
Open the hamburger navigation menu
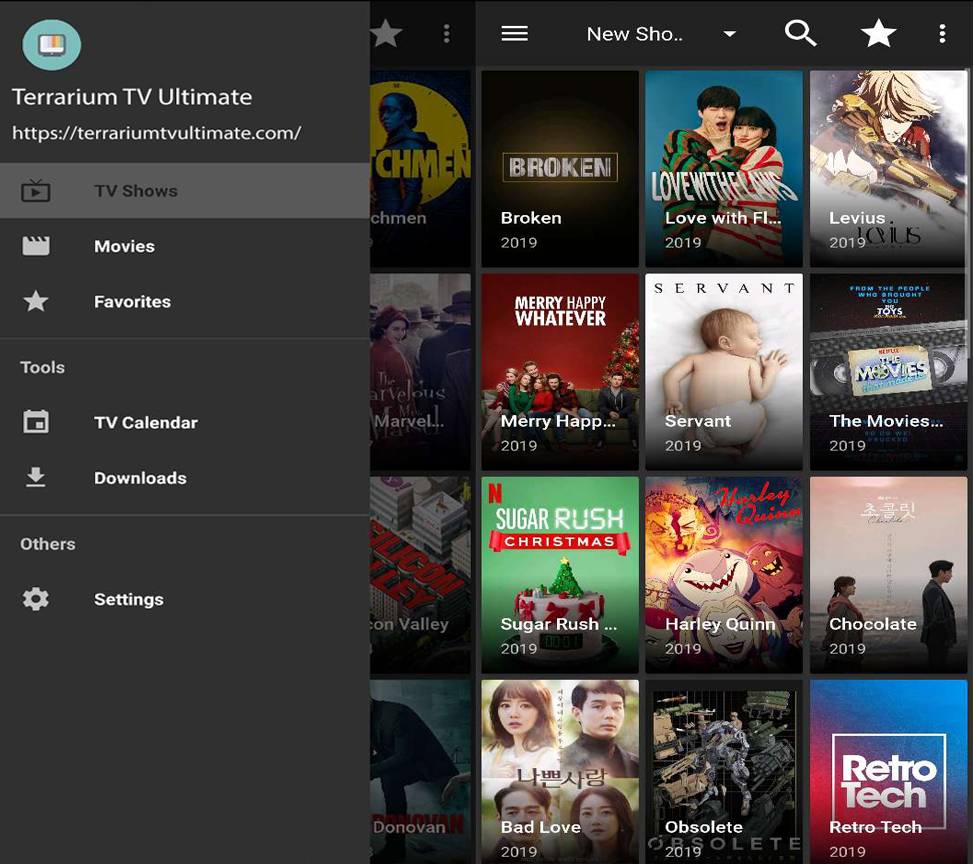514,34
